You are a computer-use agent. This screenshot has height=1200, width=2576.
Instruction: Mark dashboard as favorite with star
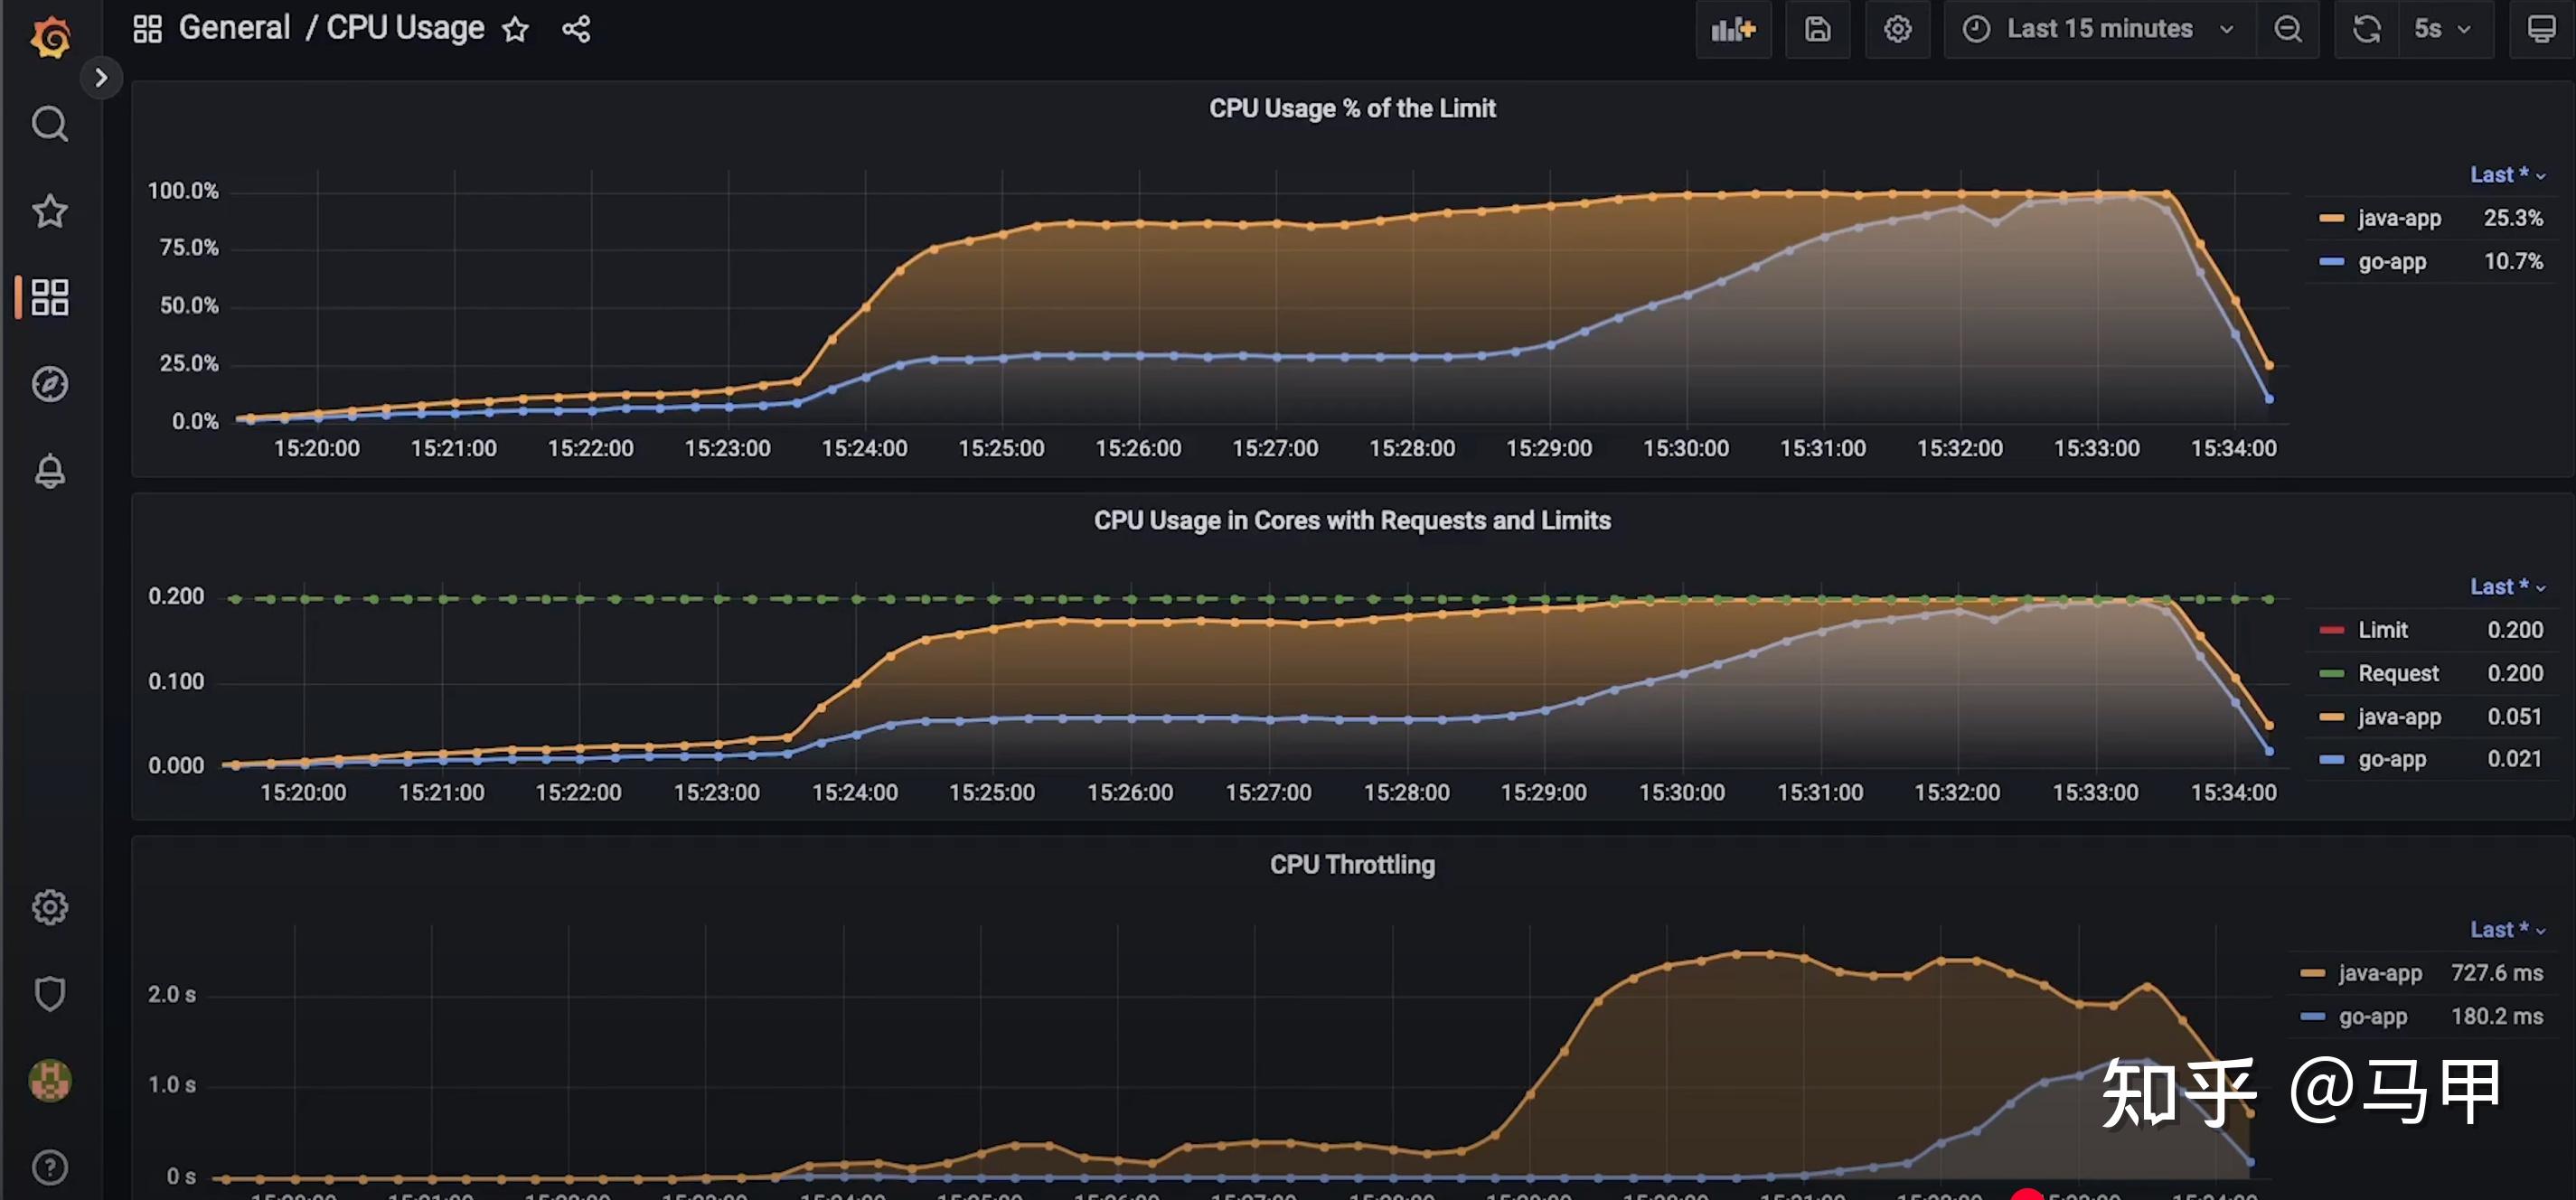coord(515,29)
